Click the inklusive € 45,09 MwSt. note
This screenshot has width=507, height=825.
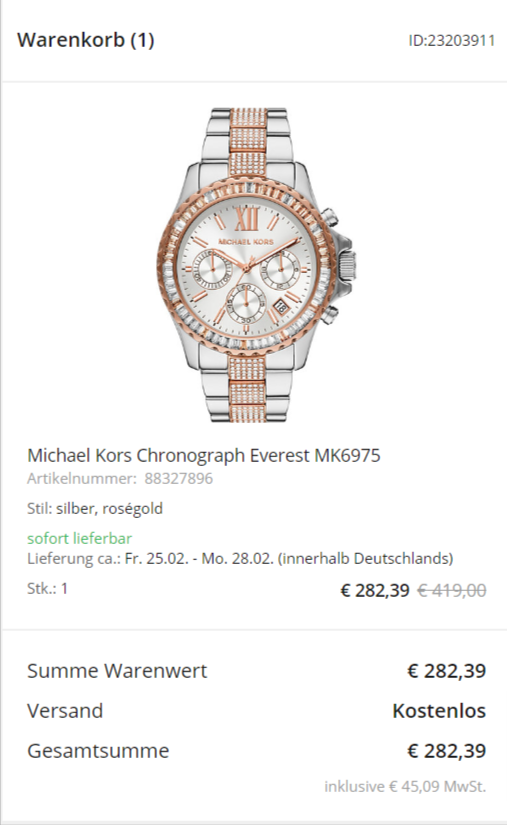405,787
